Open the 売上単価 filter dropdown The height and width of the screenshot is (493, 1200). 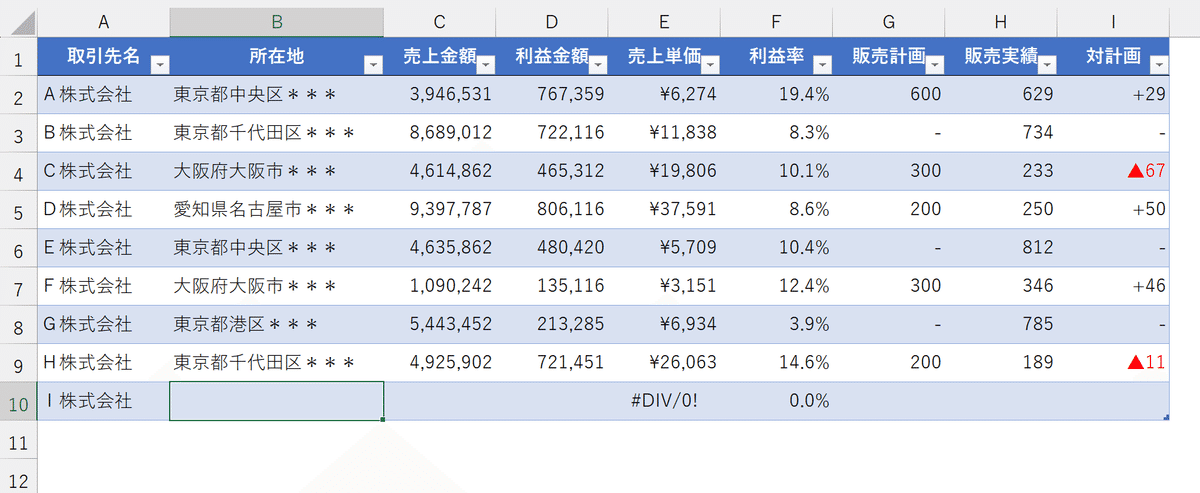coord(710,65)
